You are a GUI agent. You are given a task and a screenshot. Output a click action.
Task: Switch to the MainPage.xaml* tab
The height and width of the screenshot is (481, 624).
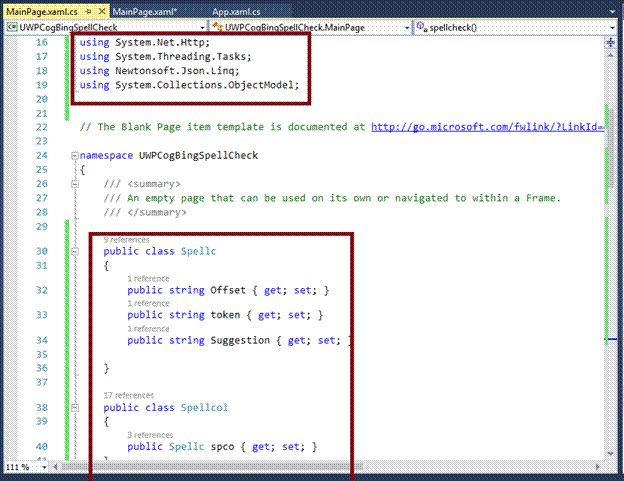(x=144, y=12)
